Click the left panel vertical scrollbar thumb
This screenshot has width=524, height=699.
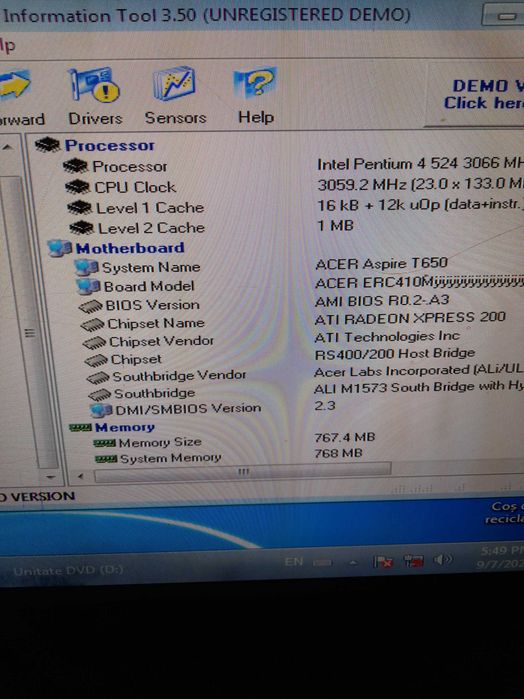(x=30, y=321)
